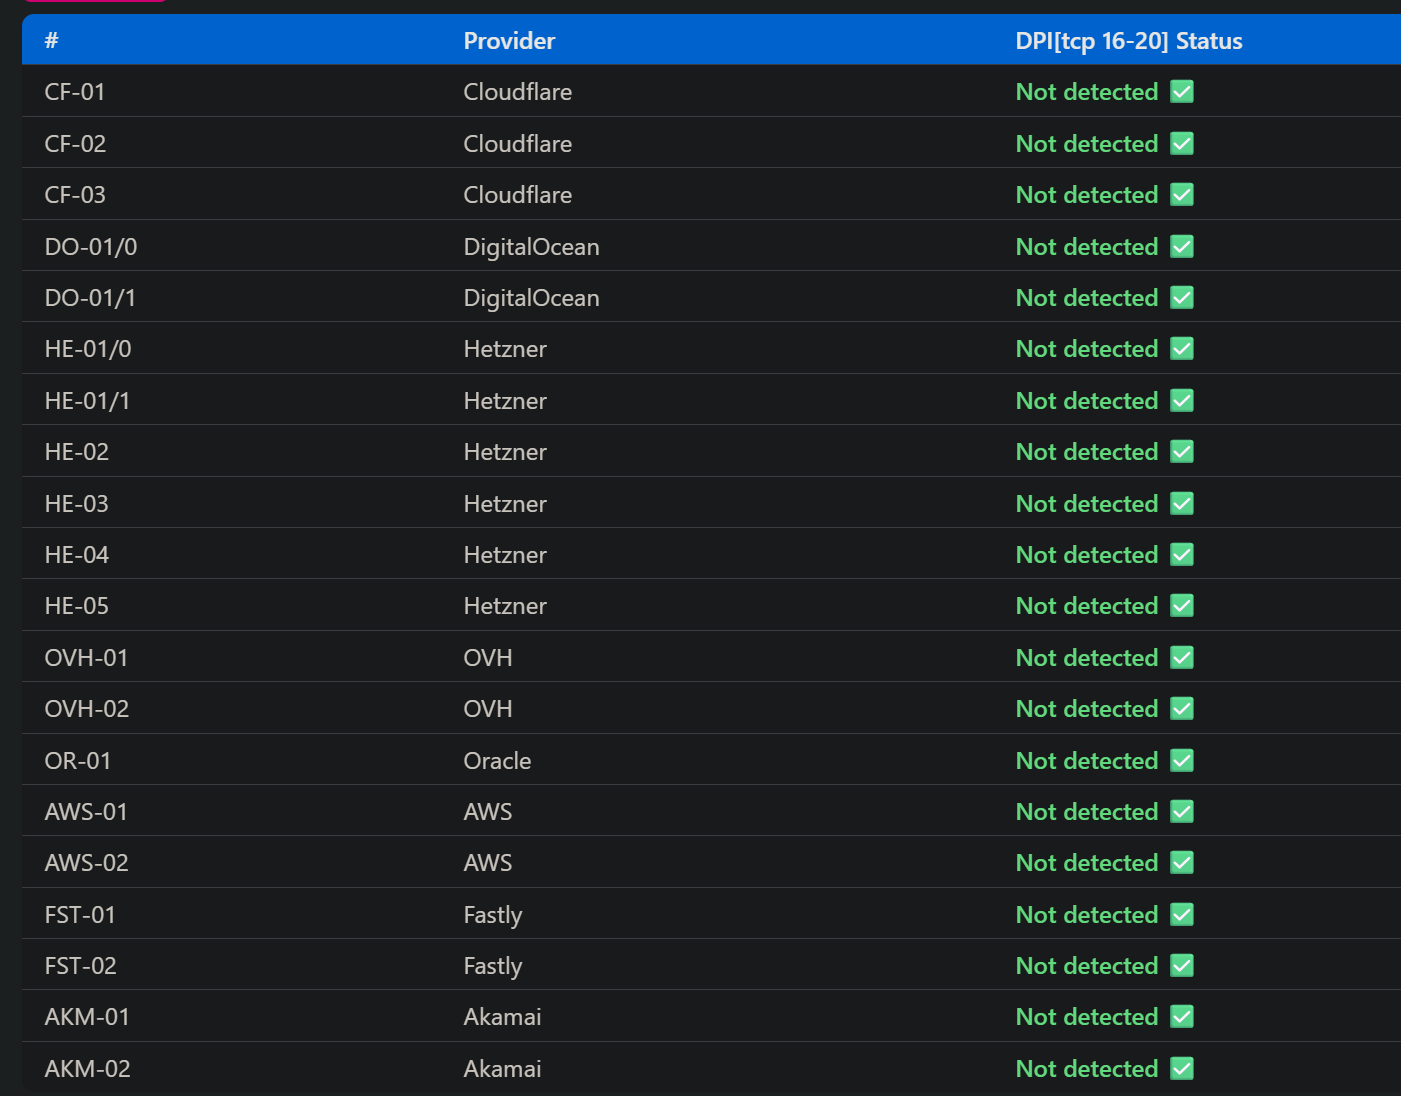Click 'DigitalOcean' provider in row DO-01/0
1401x1096 pixels.
coord(531,247)
